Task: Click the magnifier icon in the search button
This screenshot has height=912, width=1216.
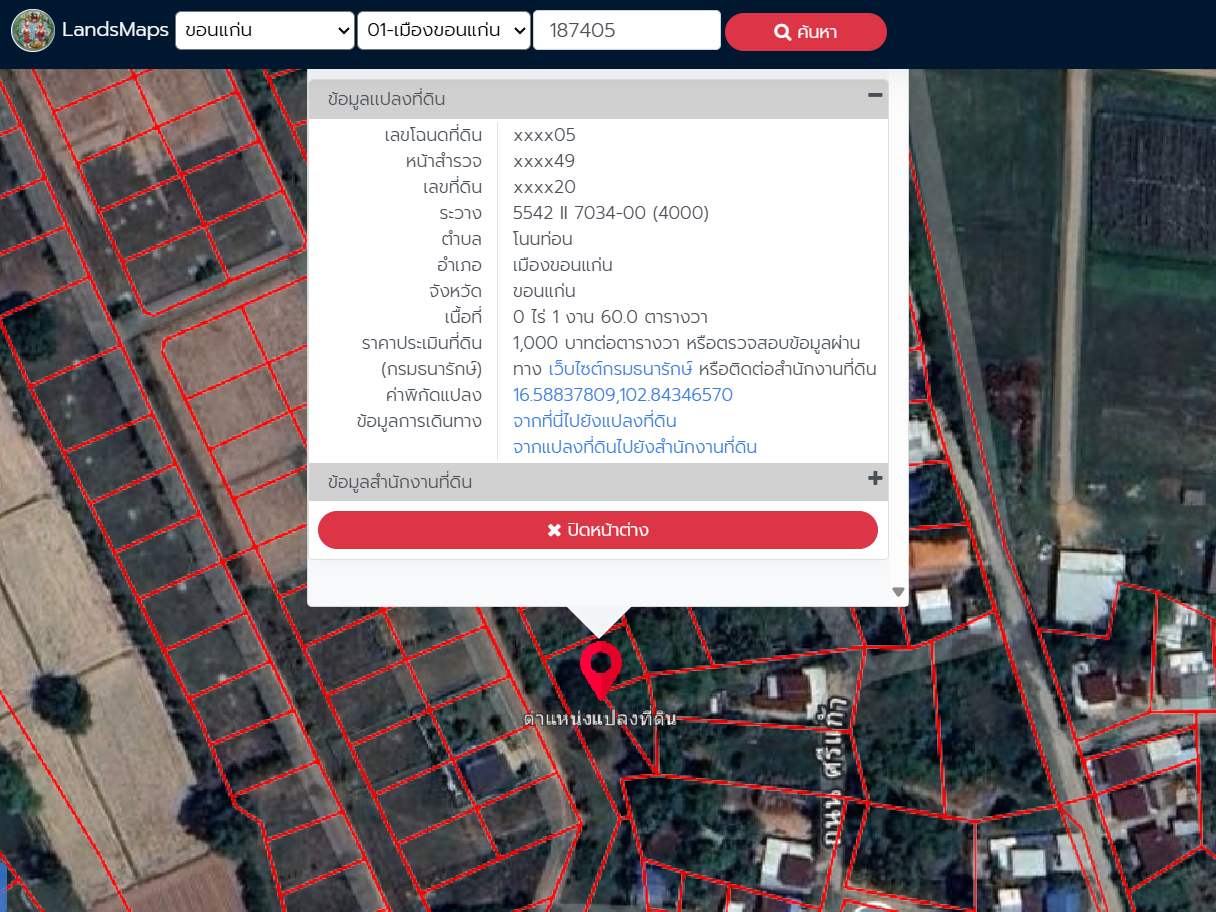Action: click(x=783, y=32)
